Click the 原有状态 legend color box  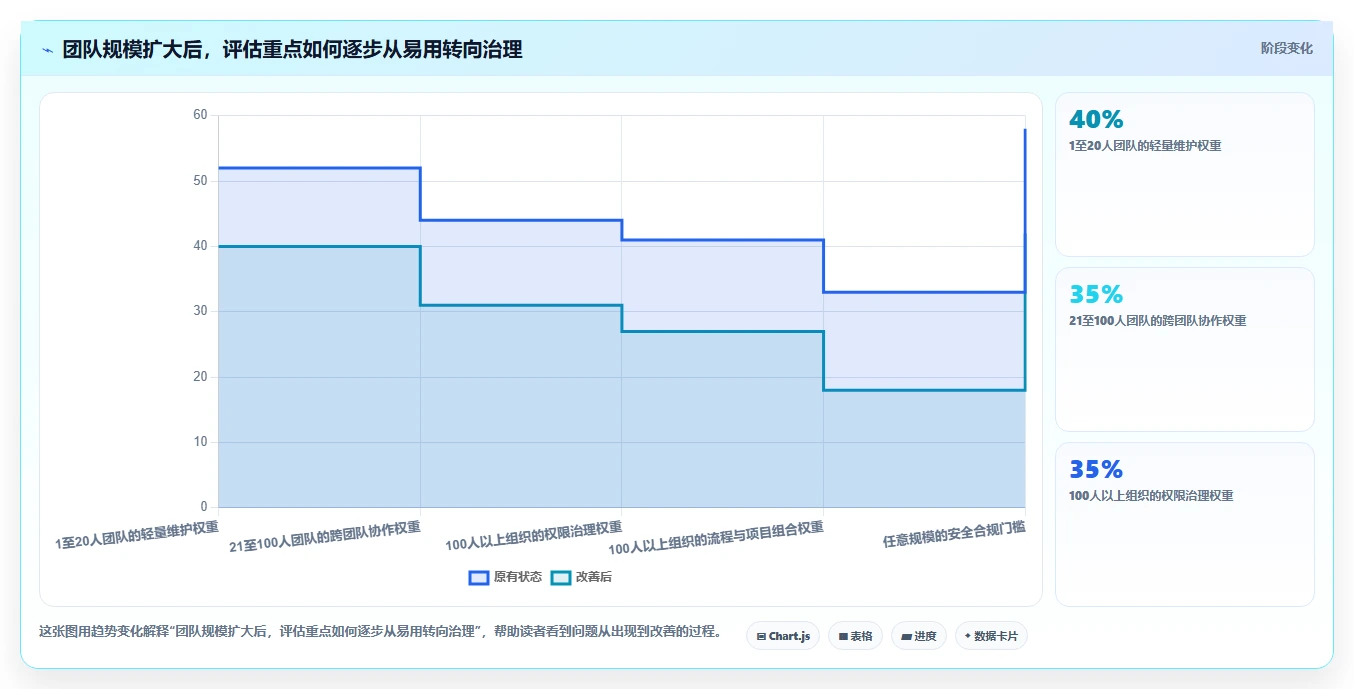pyautogui.click(x=479, y=577)
